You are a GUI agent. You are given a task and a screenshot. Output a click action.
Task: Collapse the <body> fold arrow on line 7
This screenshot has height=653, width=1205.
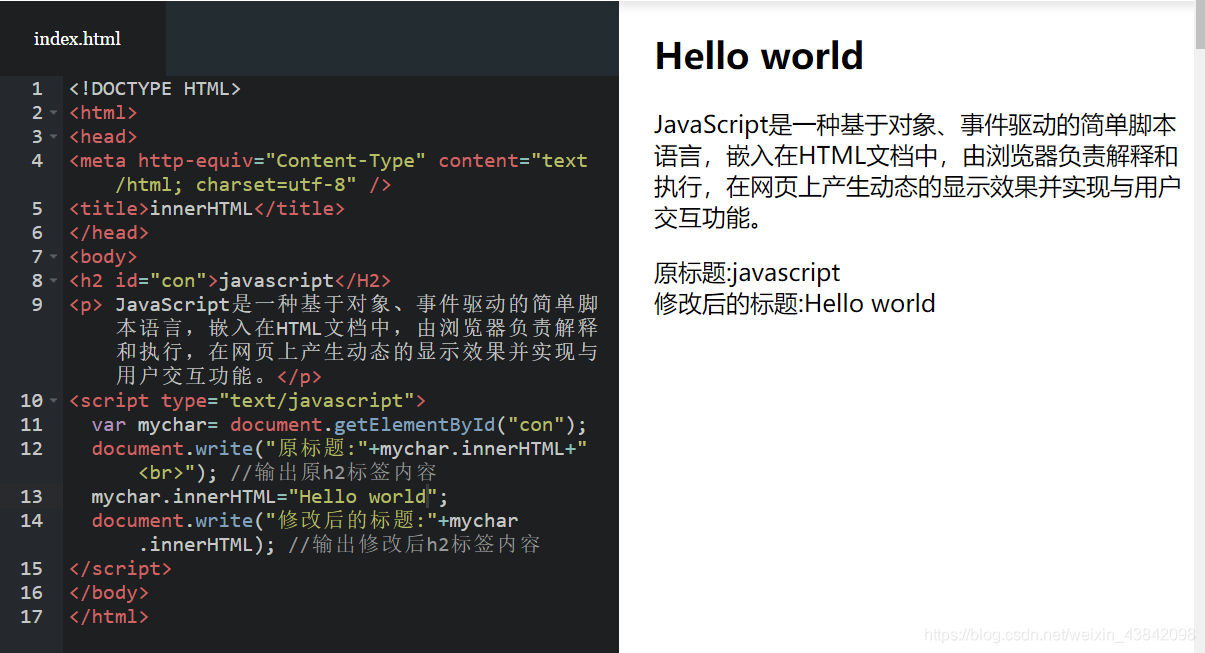(53, 257)
